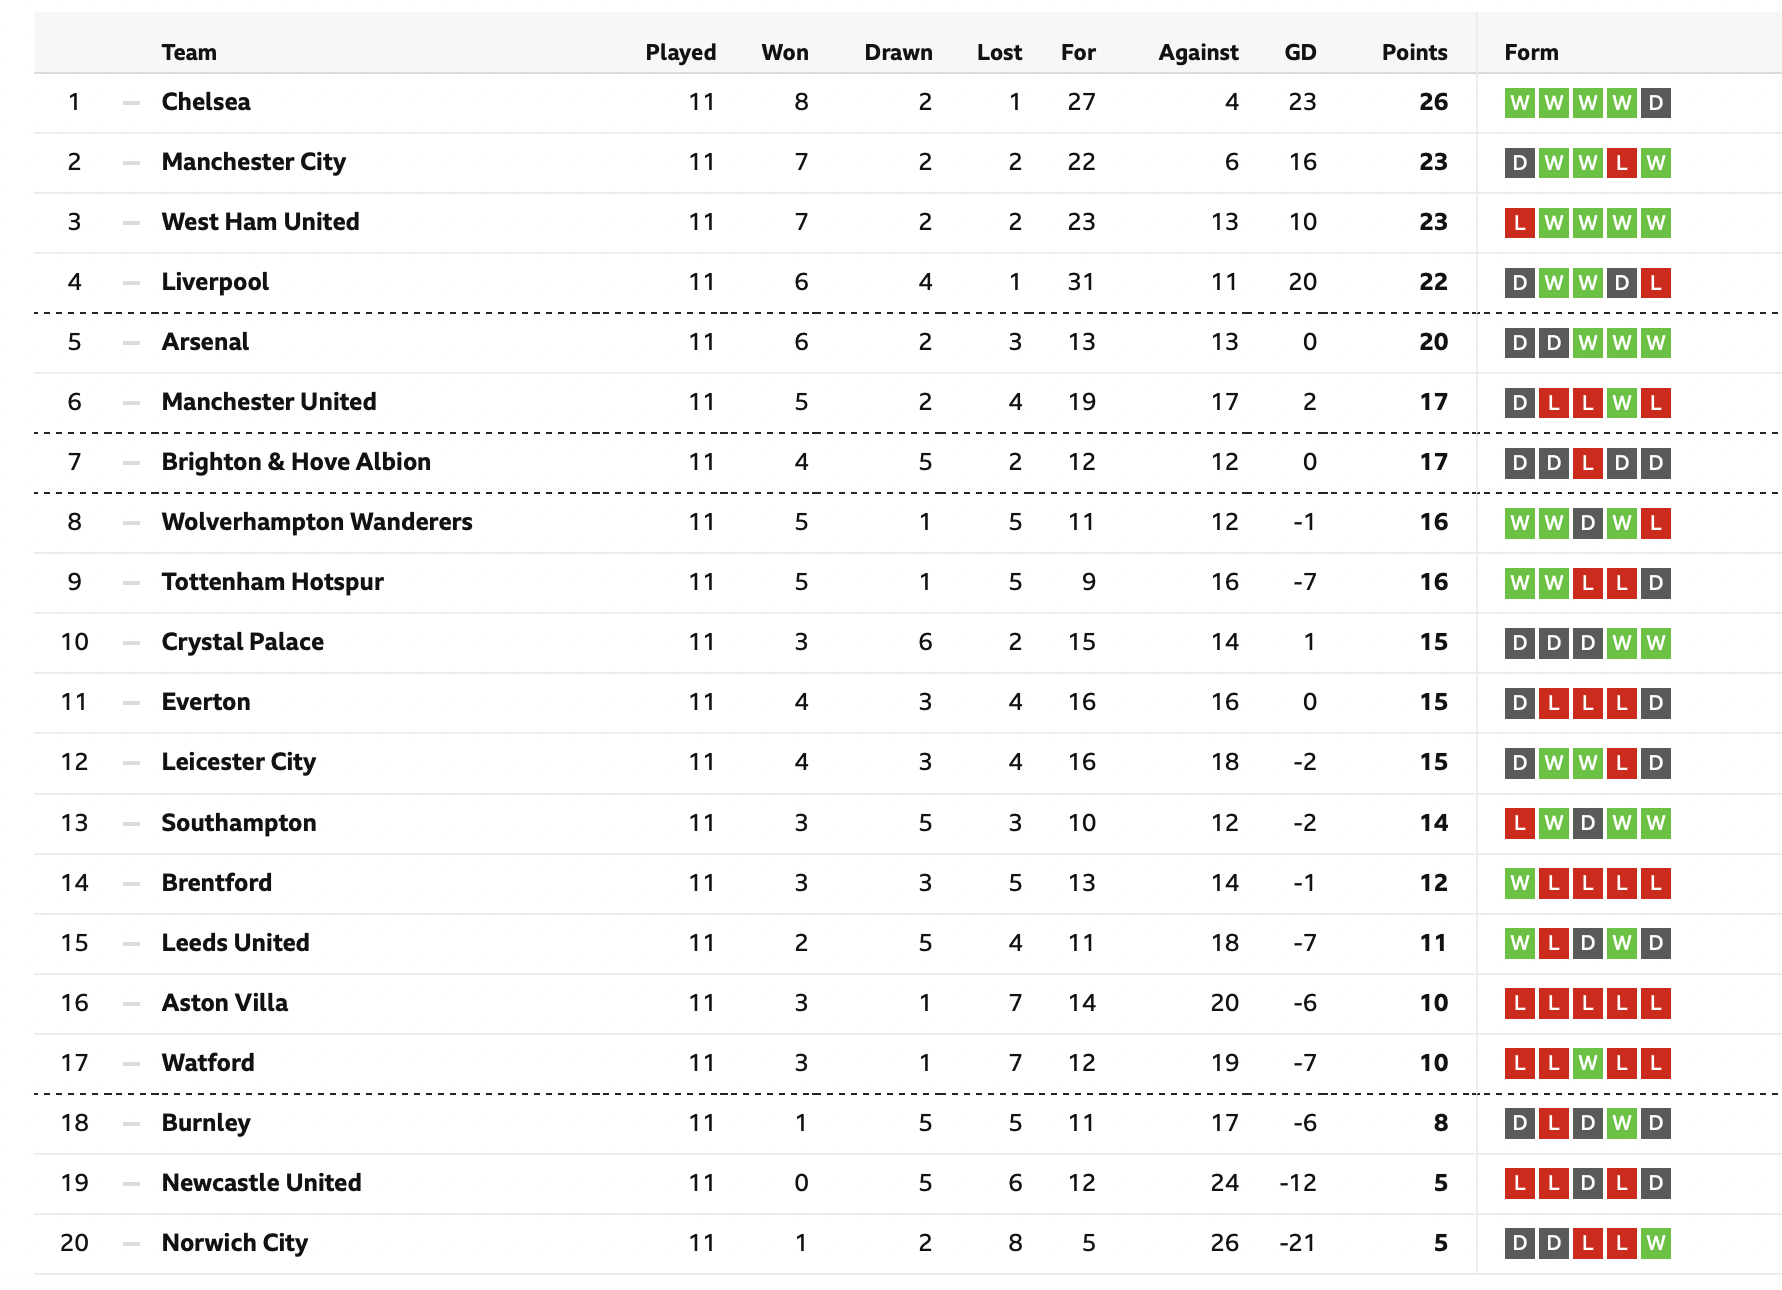
Task: Click Manchester City's red L form badge
Action: [1622, 163]
